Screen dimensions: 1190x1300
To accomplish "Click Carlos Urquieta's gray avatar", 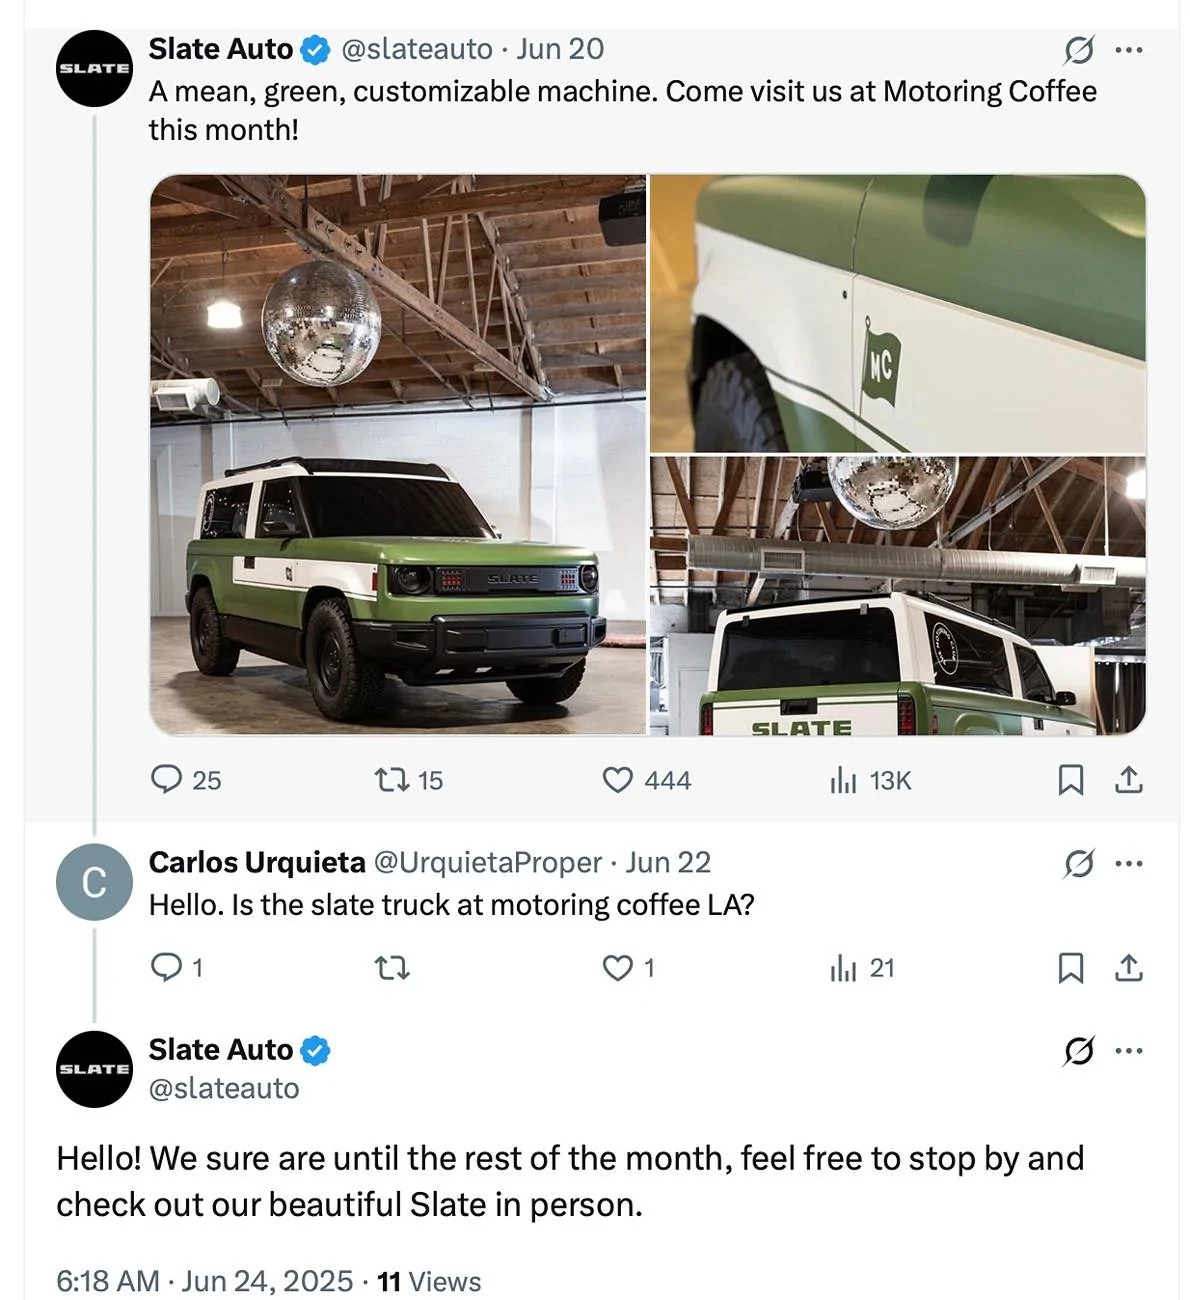I will pyautogui.click(x=94, y=882).
